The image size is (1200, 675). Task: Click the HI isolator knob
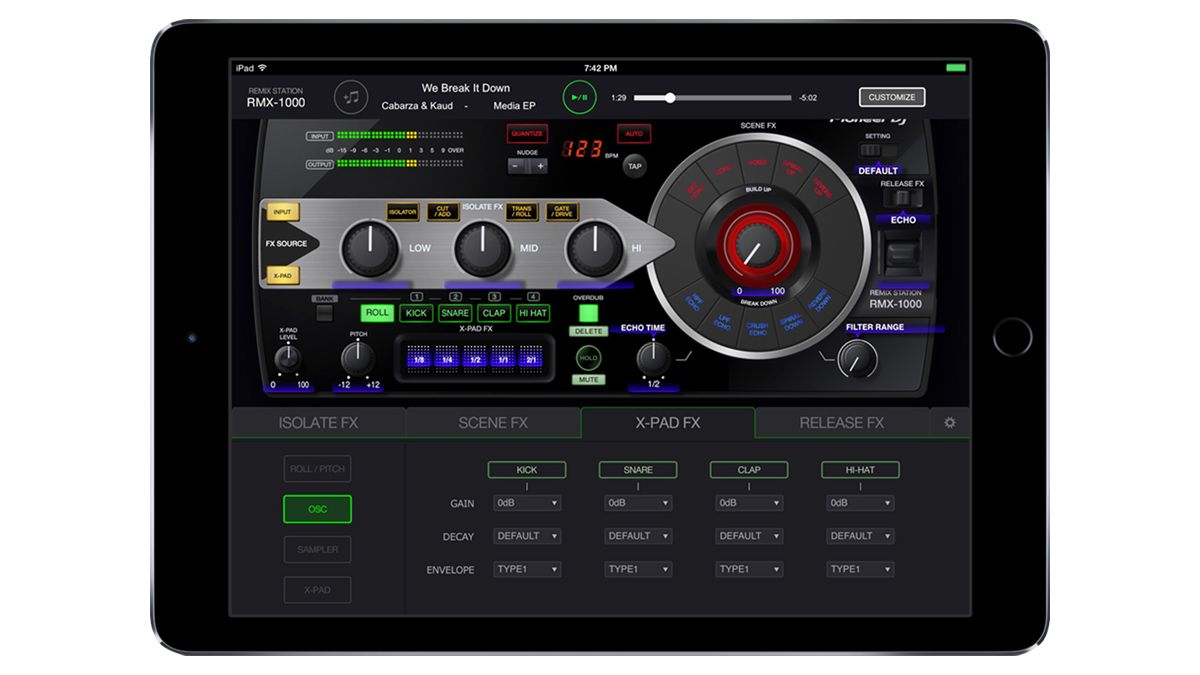[594, 250]
